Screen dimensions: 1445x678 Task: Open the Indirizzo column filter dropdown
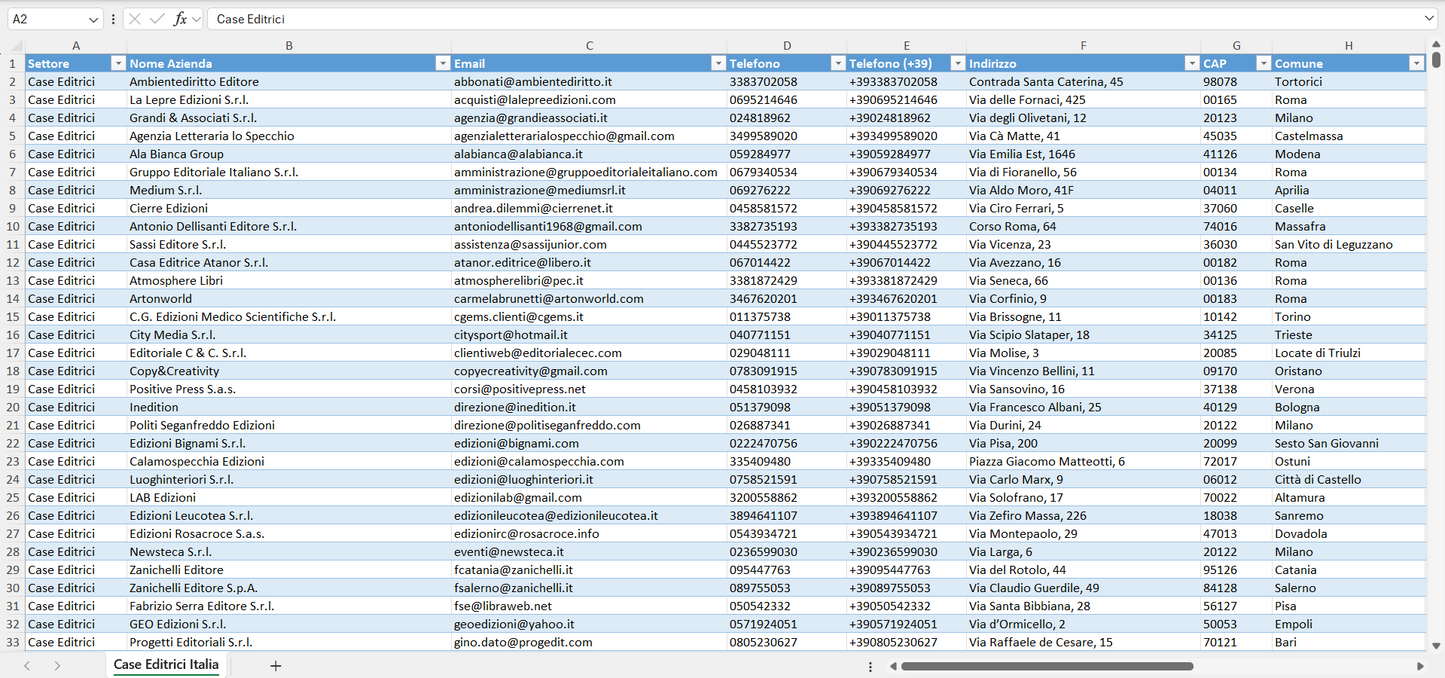click(1191, 63)
